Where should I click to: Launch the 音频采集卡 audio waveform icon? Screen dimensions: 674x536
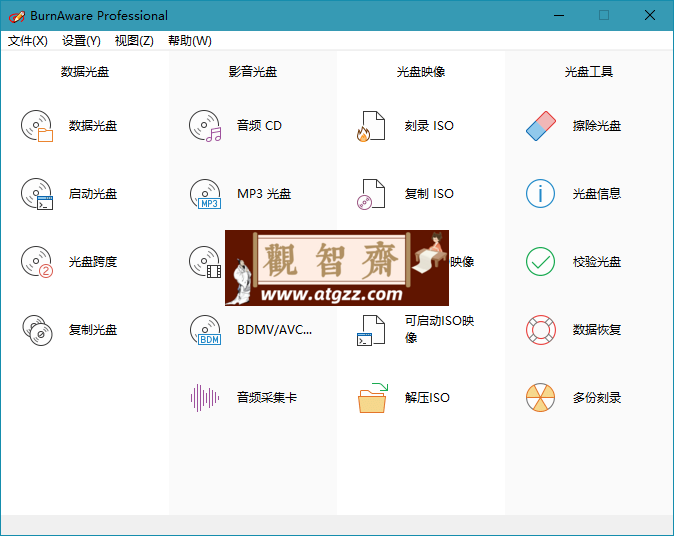pos(205,398)
